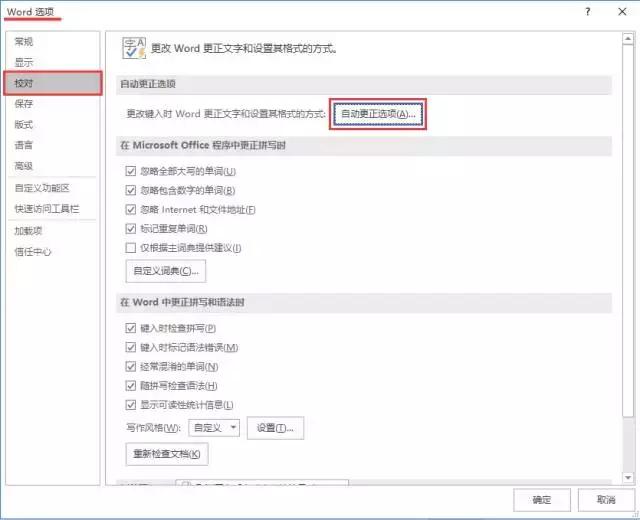Click the vertical scrollbar thumb
Image resolution: width=640 pixels, height=520 pixels.
pos(628,231)
